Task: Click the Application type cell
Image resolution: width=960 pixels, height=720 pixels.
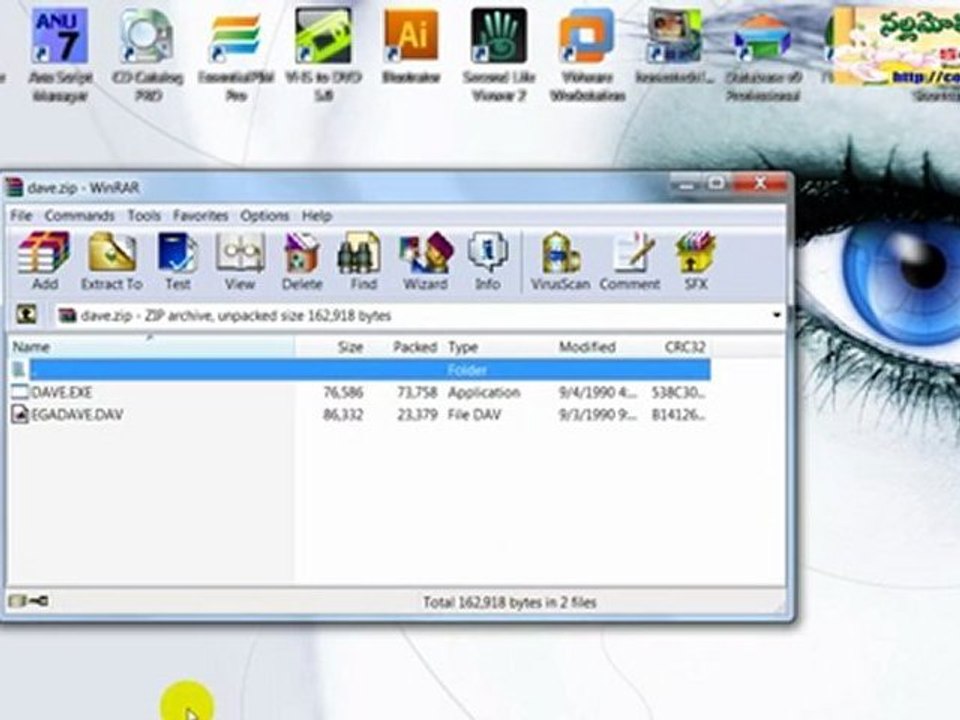Action: point(484,392)
